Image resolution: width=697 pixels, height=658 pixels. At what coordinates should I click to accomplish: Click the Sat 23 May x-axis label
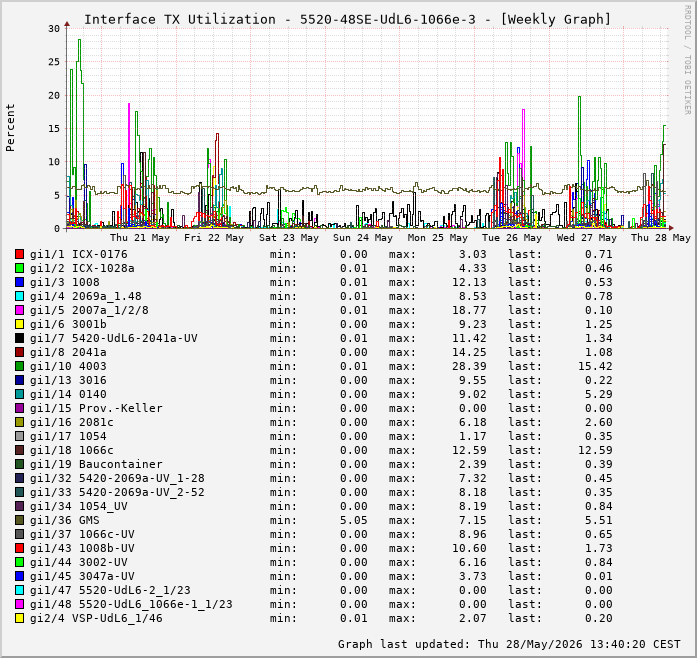coord(289,237)
